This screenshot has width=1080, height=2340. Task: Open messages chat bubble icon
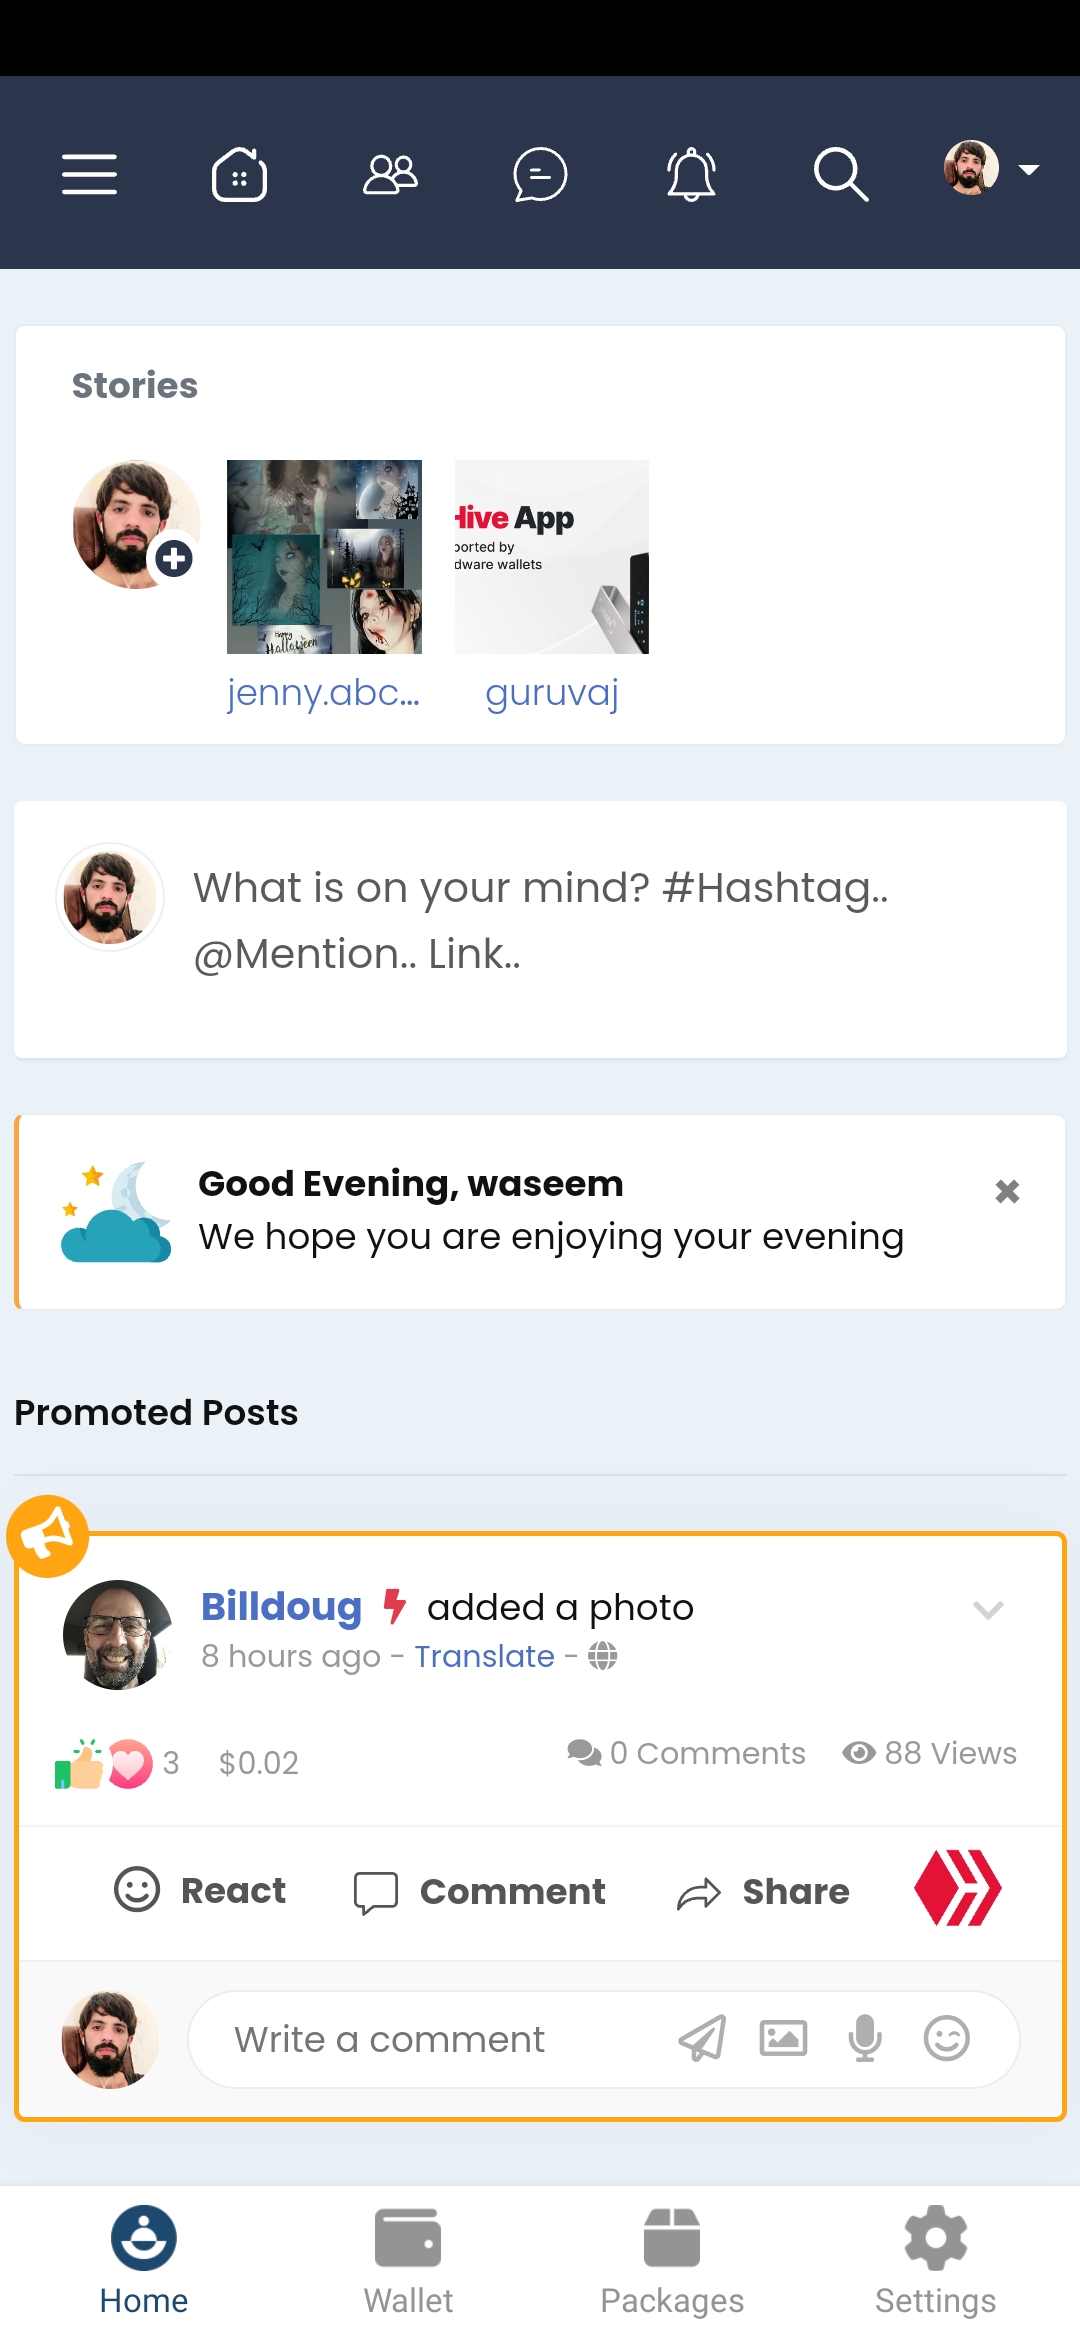point(540,174)
